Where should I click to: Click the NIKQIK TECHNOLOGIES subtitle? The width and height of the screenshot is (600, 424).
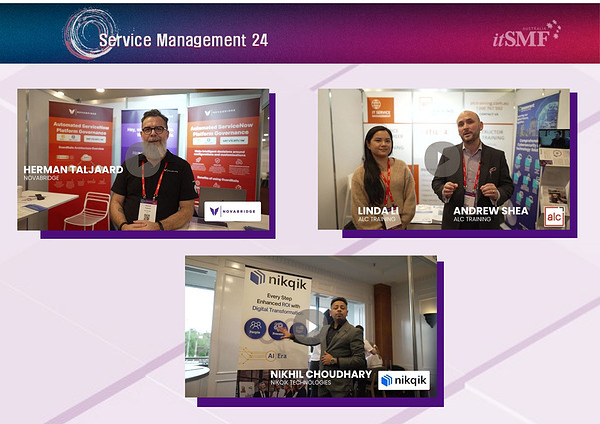pos(301,382)
